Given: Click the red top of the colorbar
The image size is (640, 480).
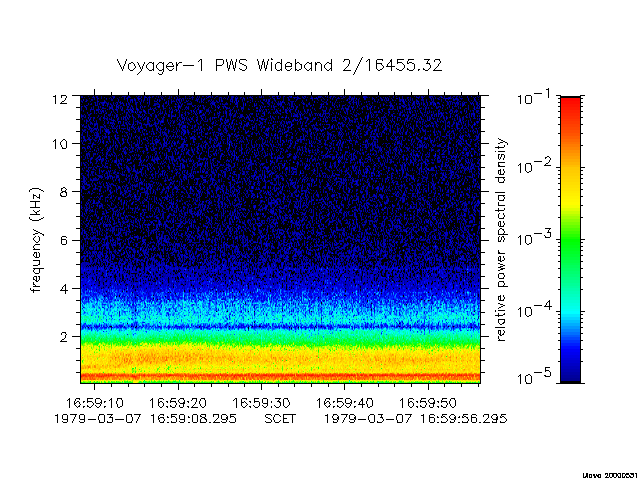Looking at the screenshot, I should 571,110.
